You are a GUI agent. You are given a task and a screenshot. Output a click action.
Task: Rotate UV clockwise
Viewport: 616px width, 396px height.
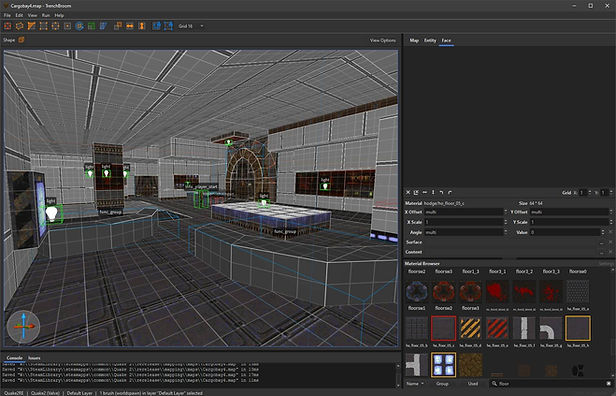(x=450, y=192)
